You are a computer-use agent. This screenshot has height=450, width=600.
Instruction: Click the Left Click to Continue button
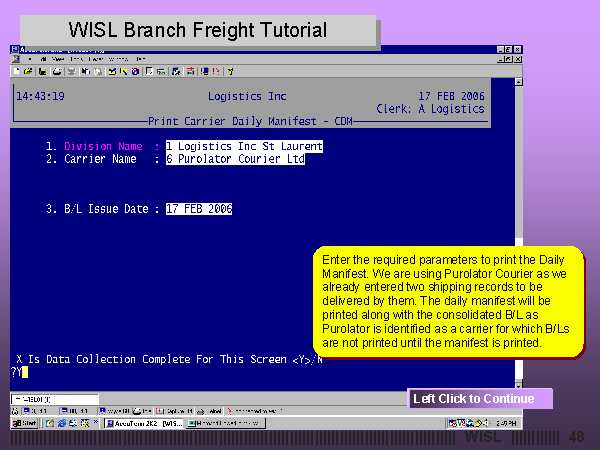click(480, 398)
